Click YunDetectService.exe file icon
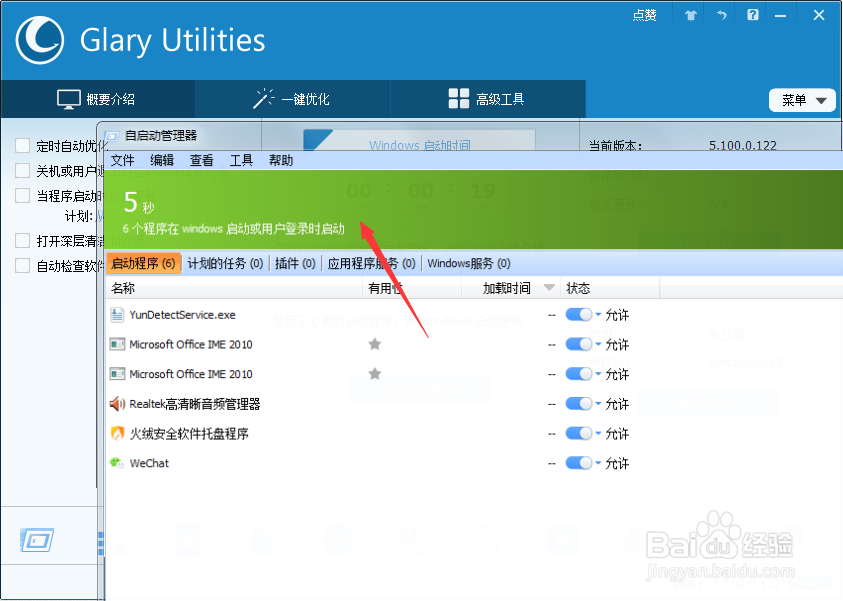Screen dimensions: 843x601 click(117, 314)
